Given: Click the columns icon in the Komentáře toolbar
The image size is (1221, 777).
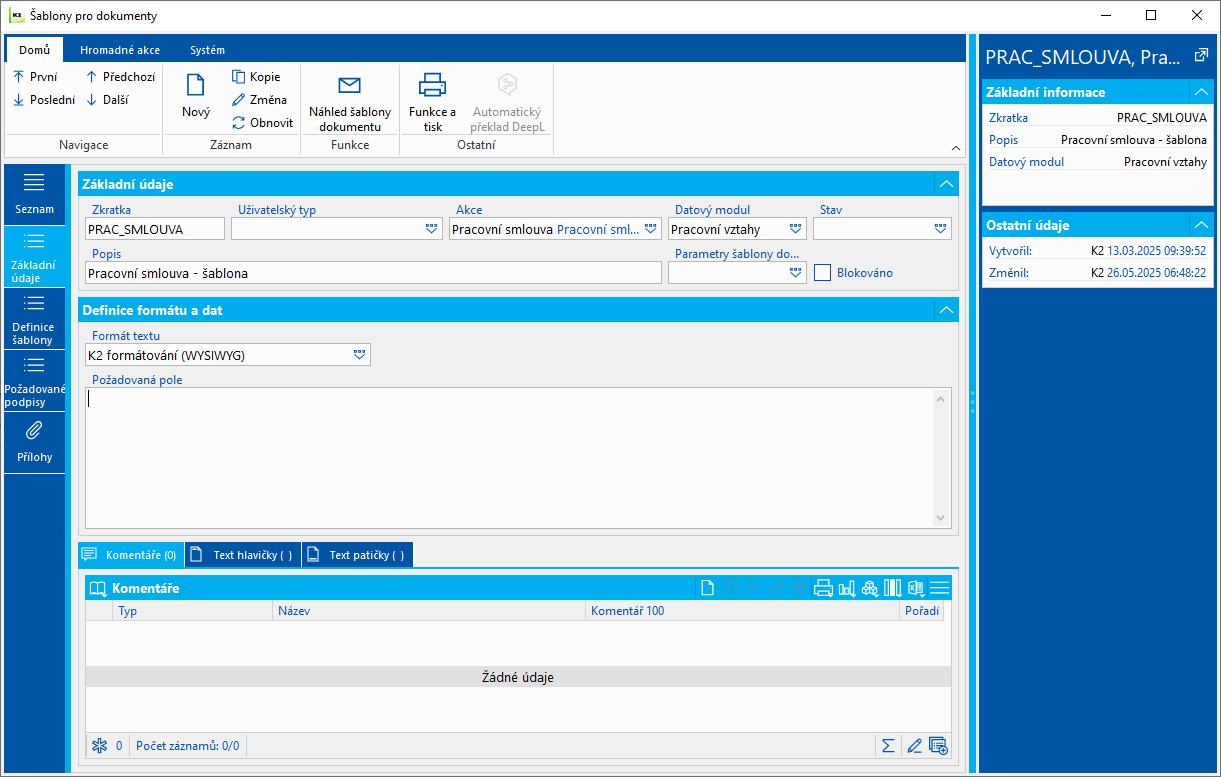Looking at the screenshot, I should click(892, 588).
